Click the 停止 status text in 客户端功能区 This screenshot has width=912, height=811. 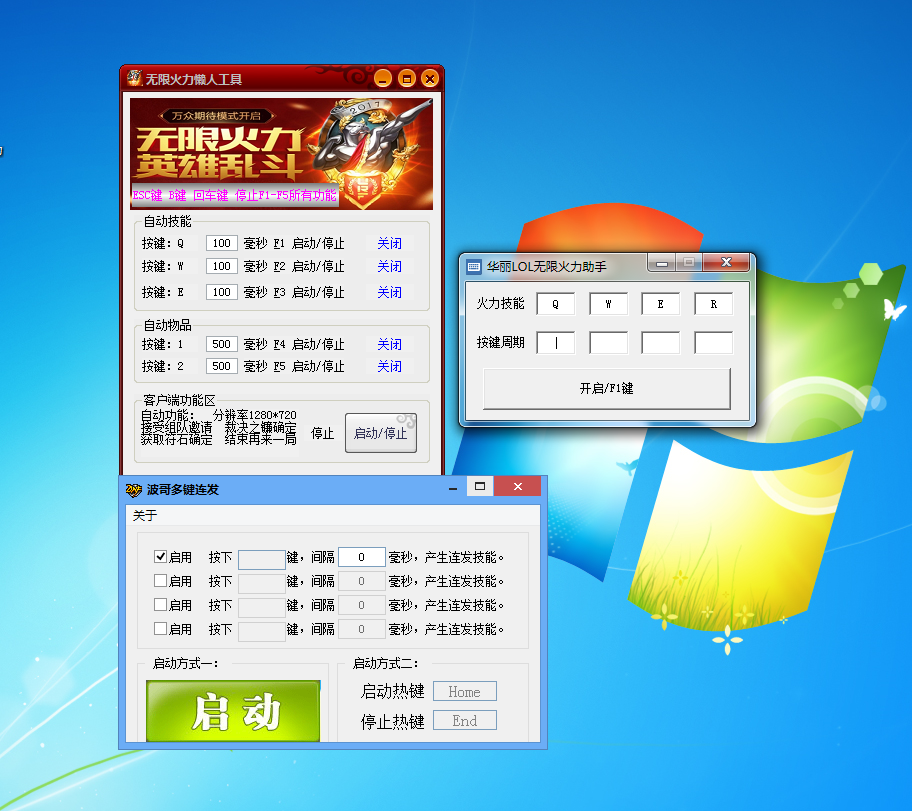(322, 433)
